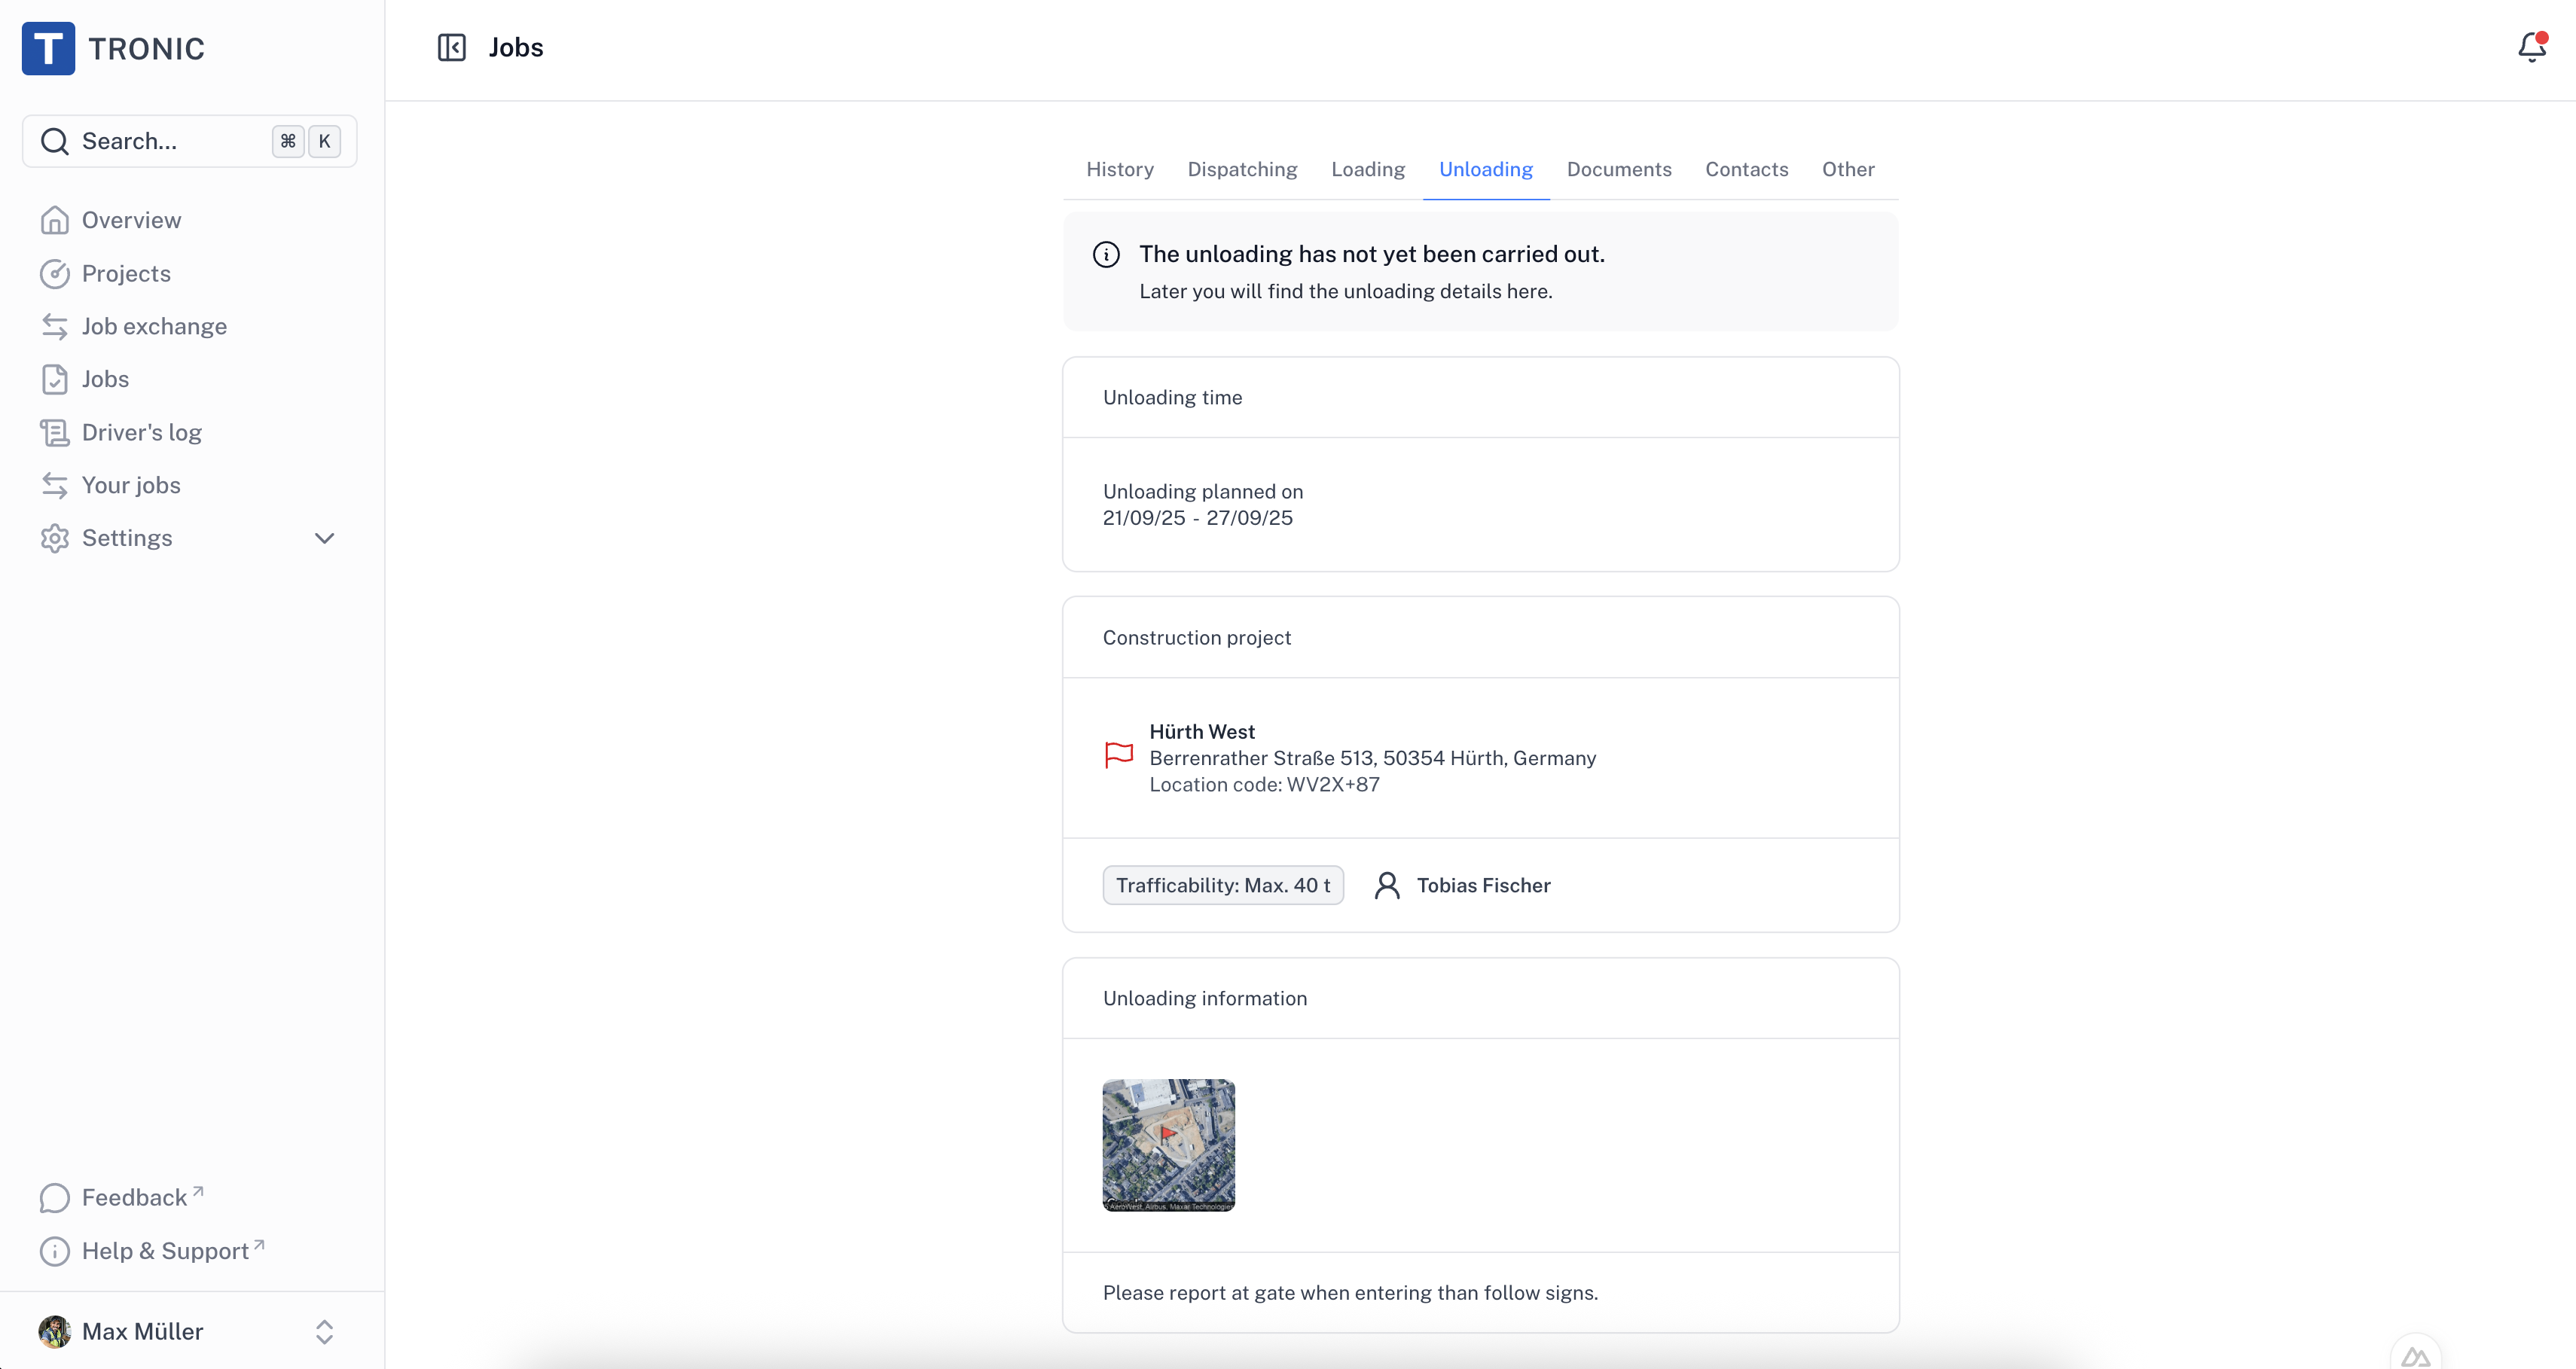Click the red flag project icon
The width and height of the screenshot is (2576, 1369).
pos(1118,755)
